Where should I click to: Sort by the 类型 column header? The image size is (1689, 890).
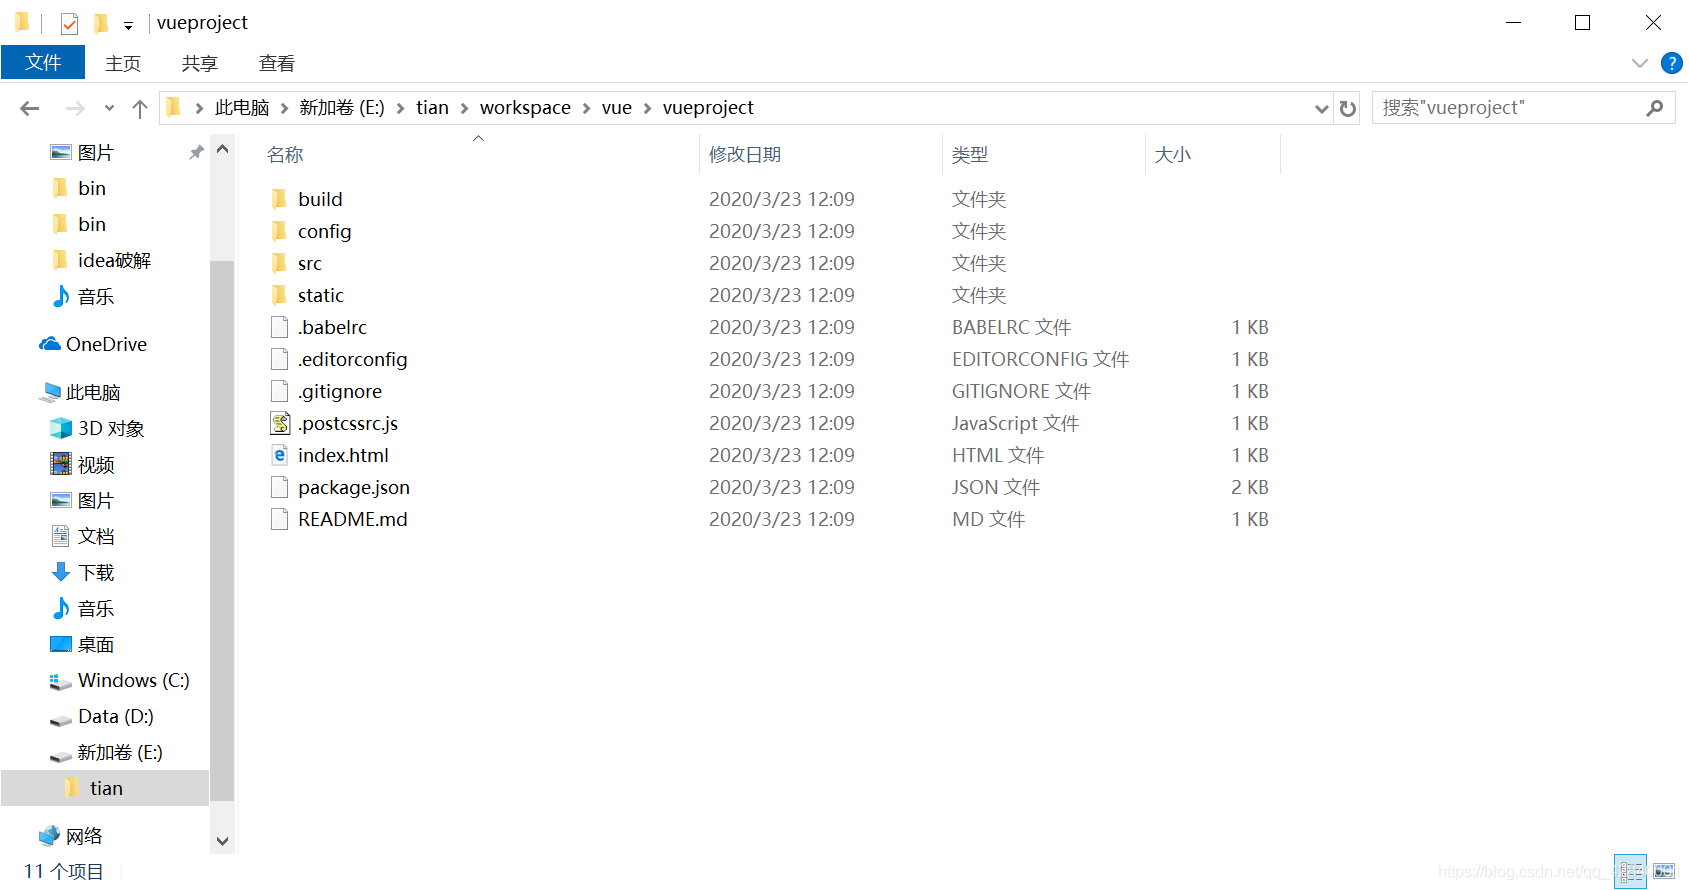[970, 154]
